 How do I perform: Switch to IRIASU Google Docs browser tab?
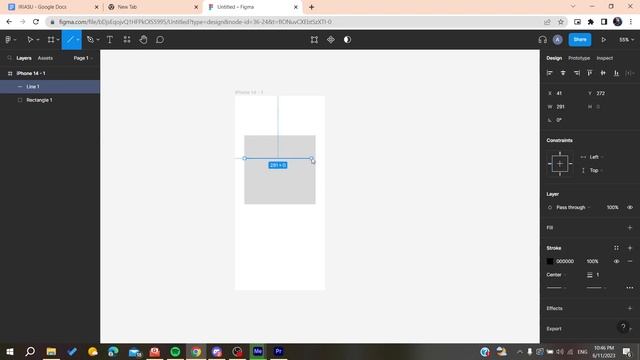pyautogui.click(x=52, y=7)
